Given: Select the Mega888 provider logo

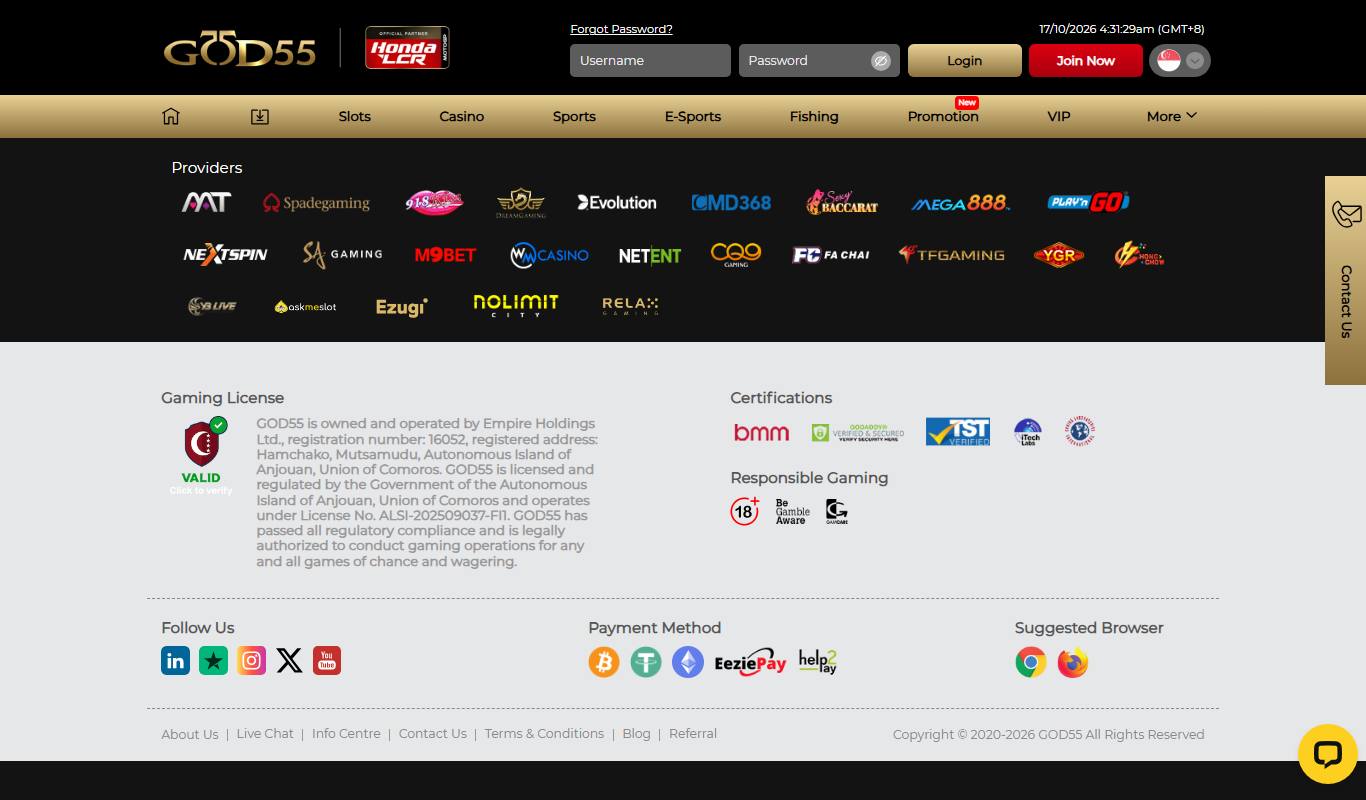Looking at the screenshot, I should (x=960, y=203).
